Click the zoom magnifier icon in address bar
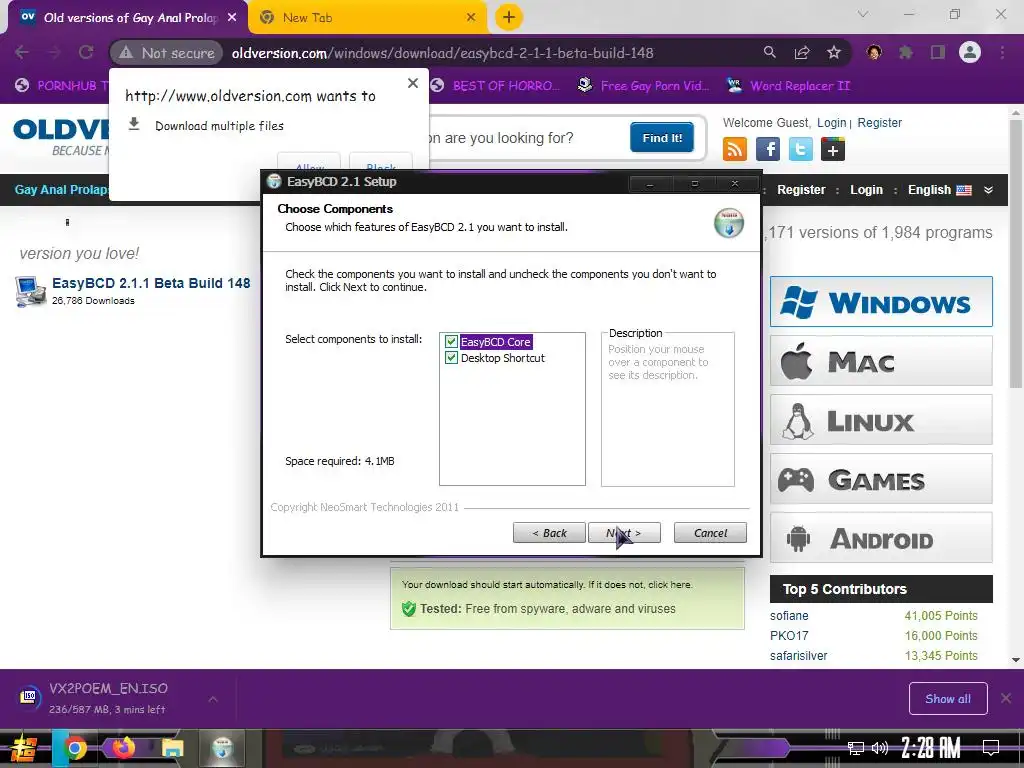This screenshot has height=768, width=1024. (x=770, y=52)
